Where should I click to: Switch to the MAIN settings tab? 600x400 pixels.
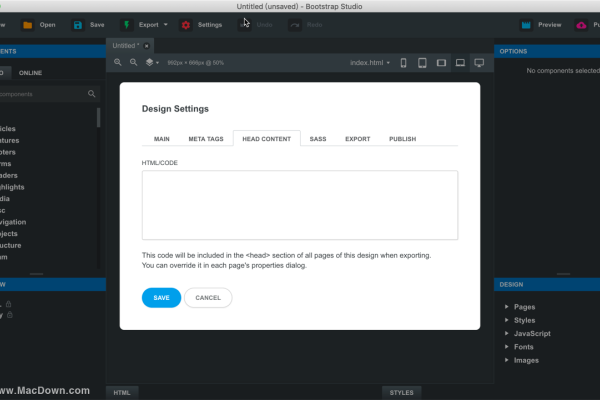coord(161,139)
